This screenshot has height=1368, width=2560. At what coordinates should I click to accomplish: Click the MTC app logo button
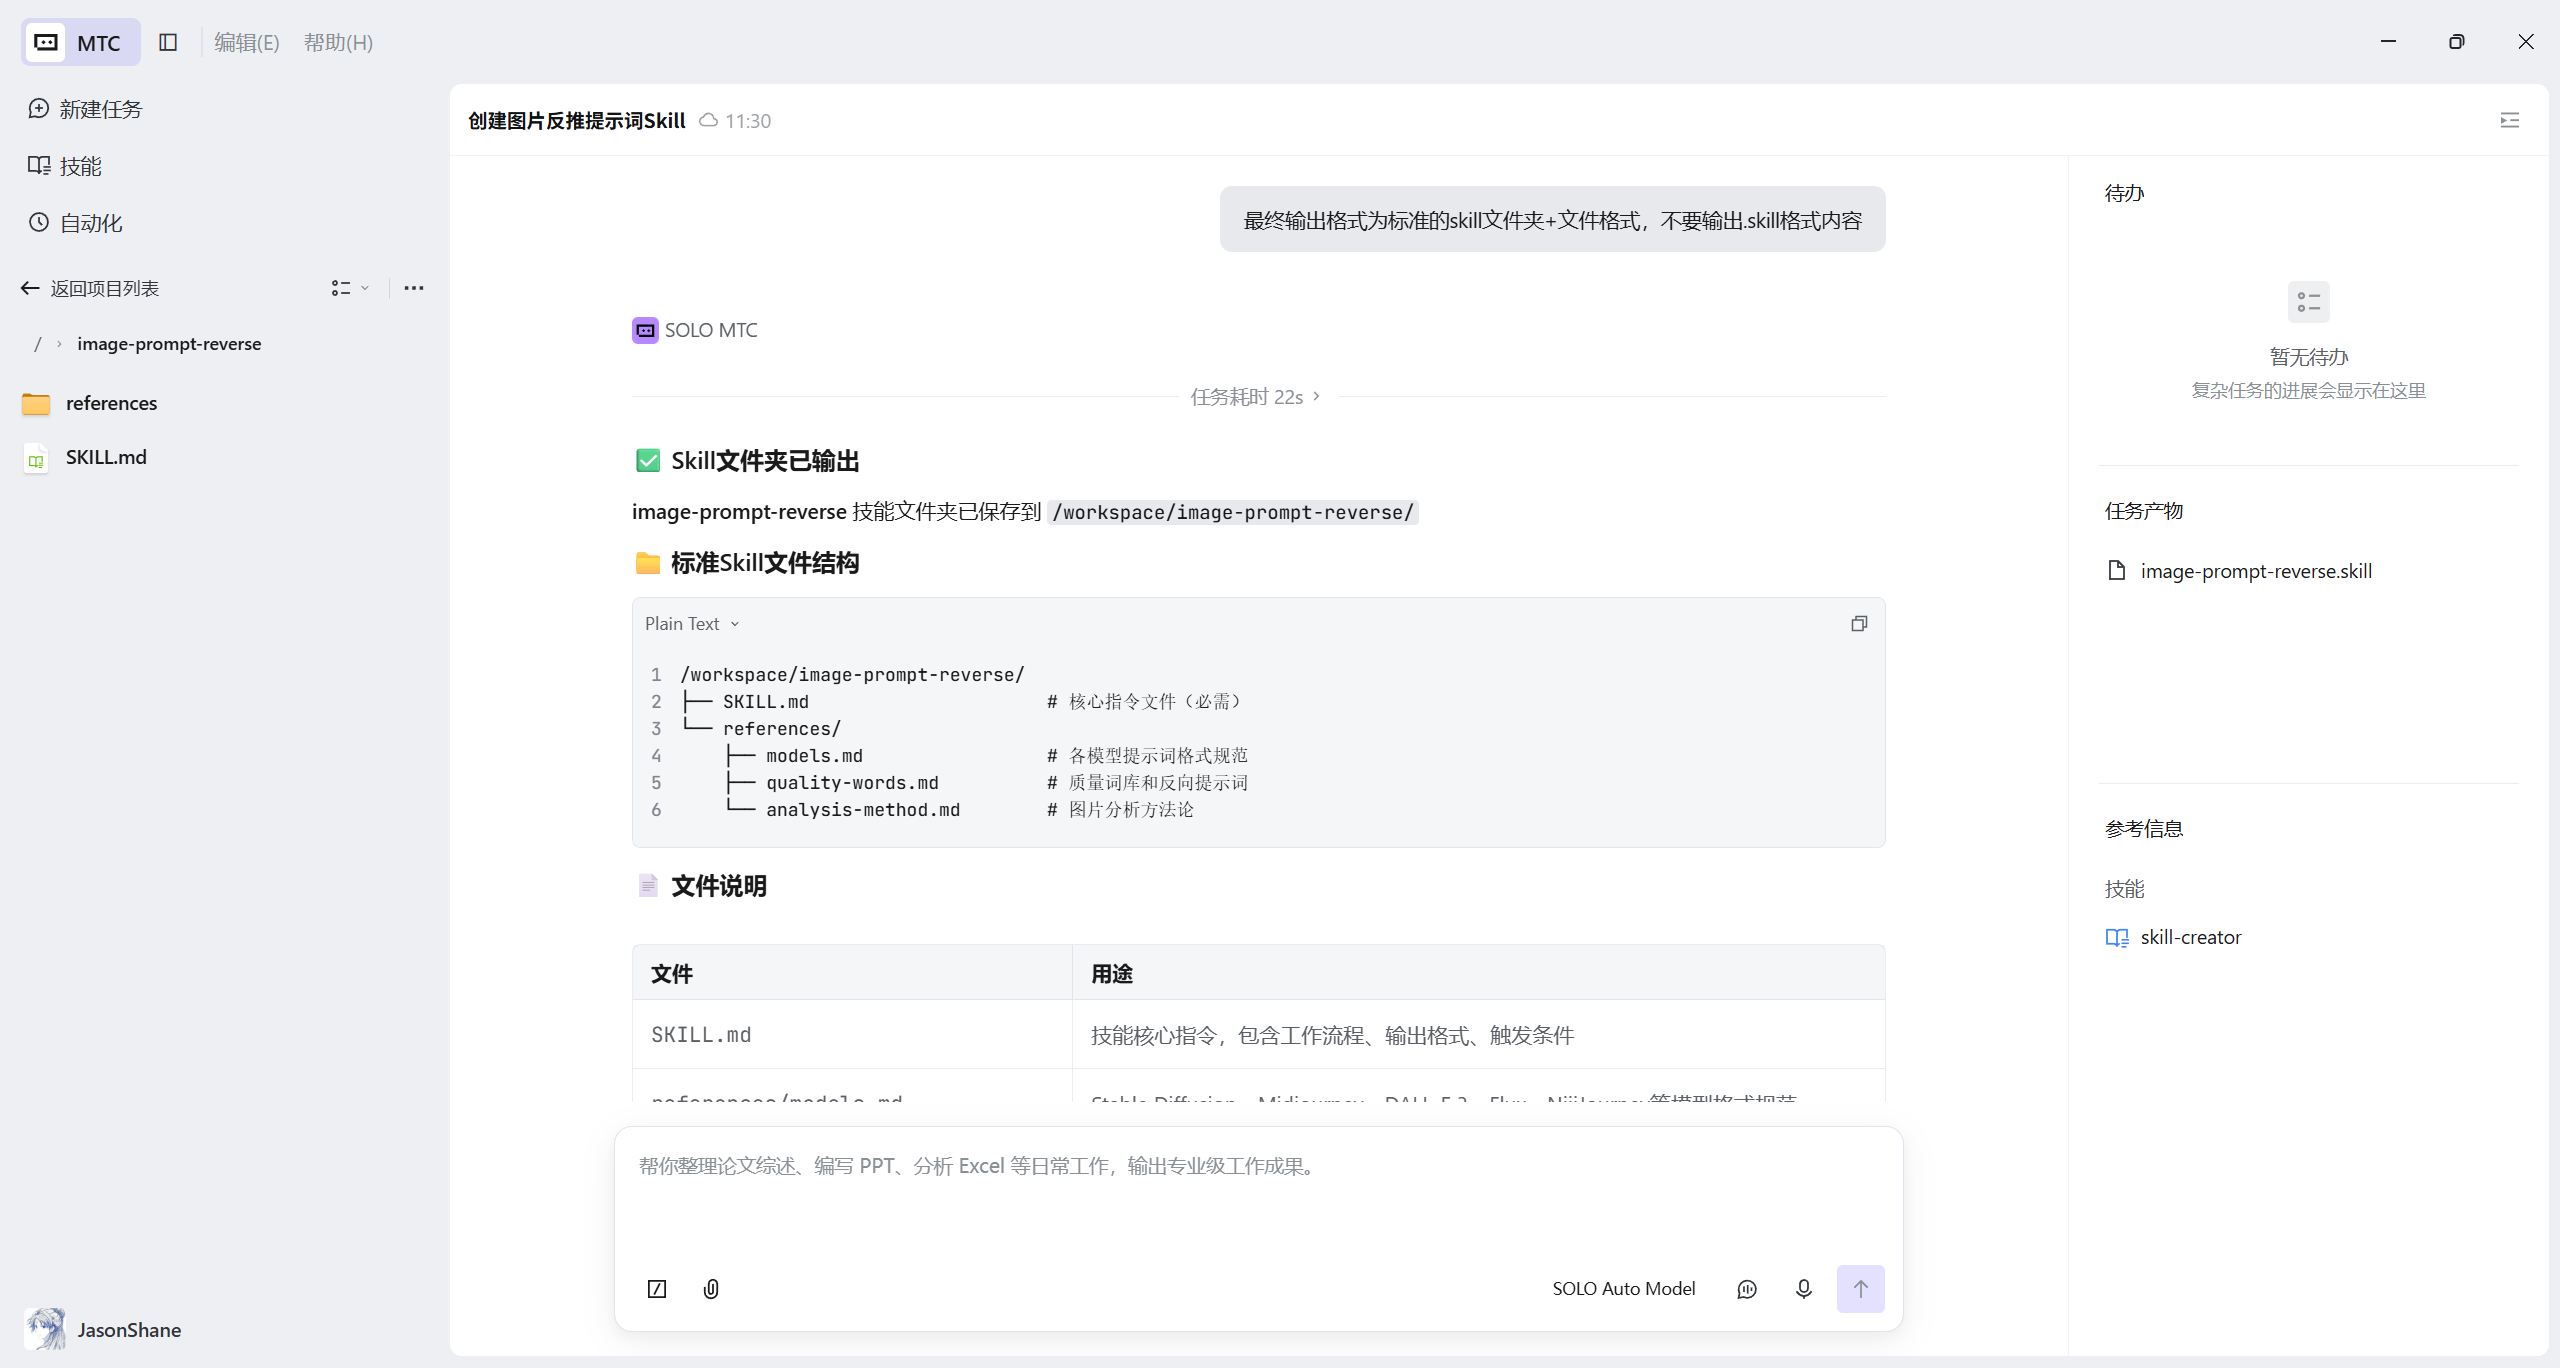81,42
